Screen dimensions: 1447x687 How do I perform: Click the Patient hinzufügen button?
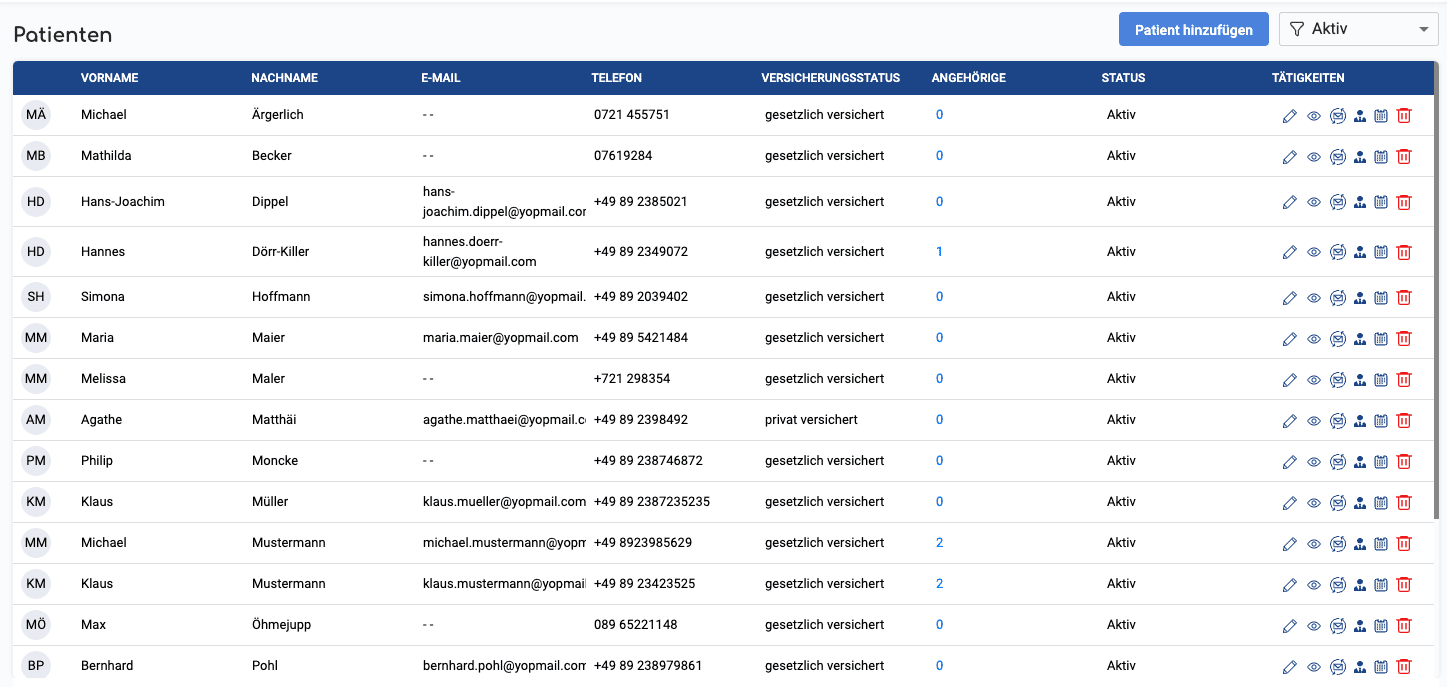pos(1194,29)
